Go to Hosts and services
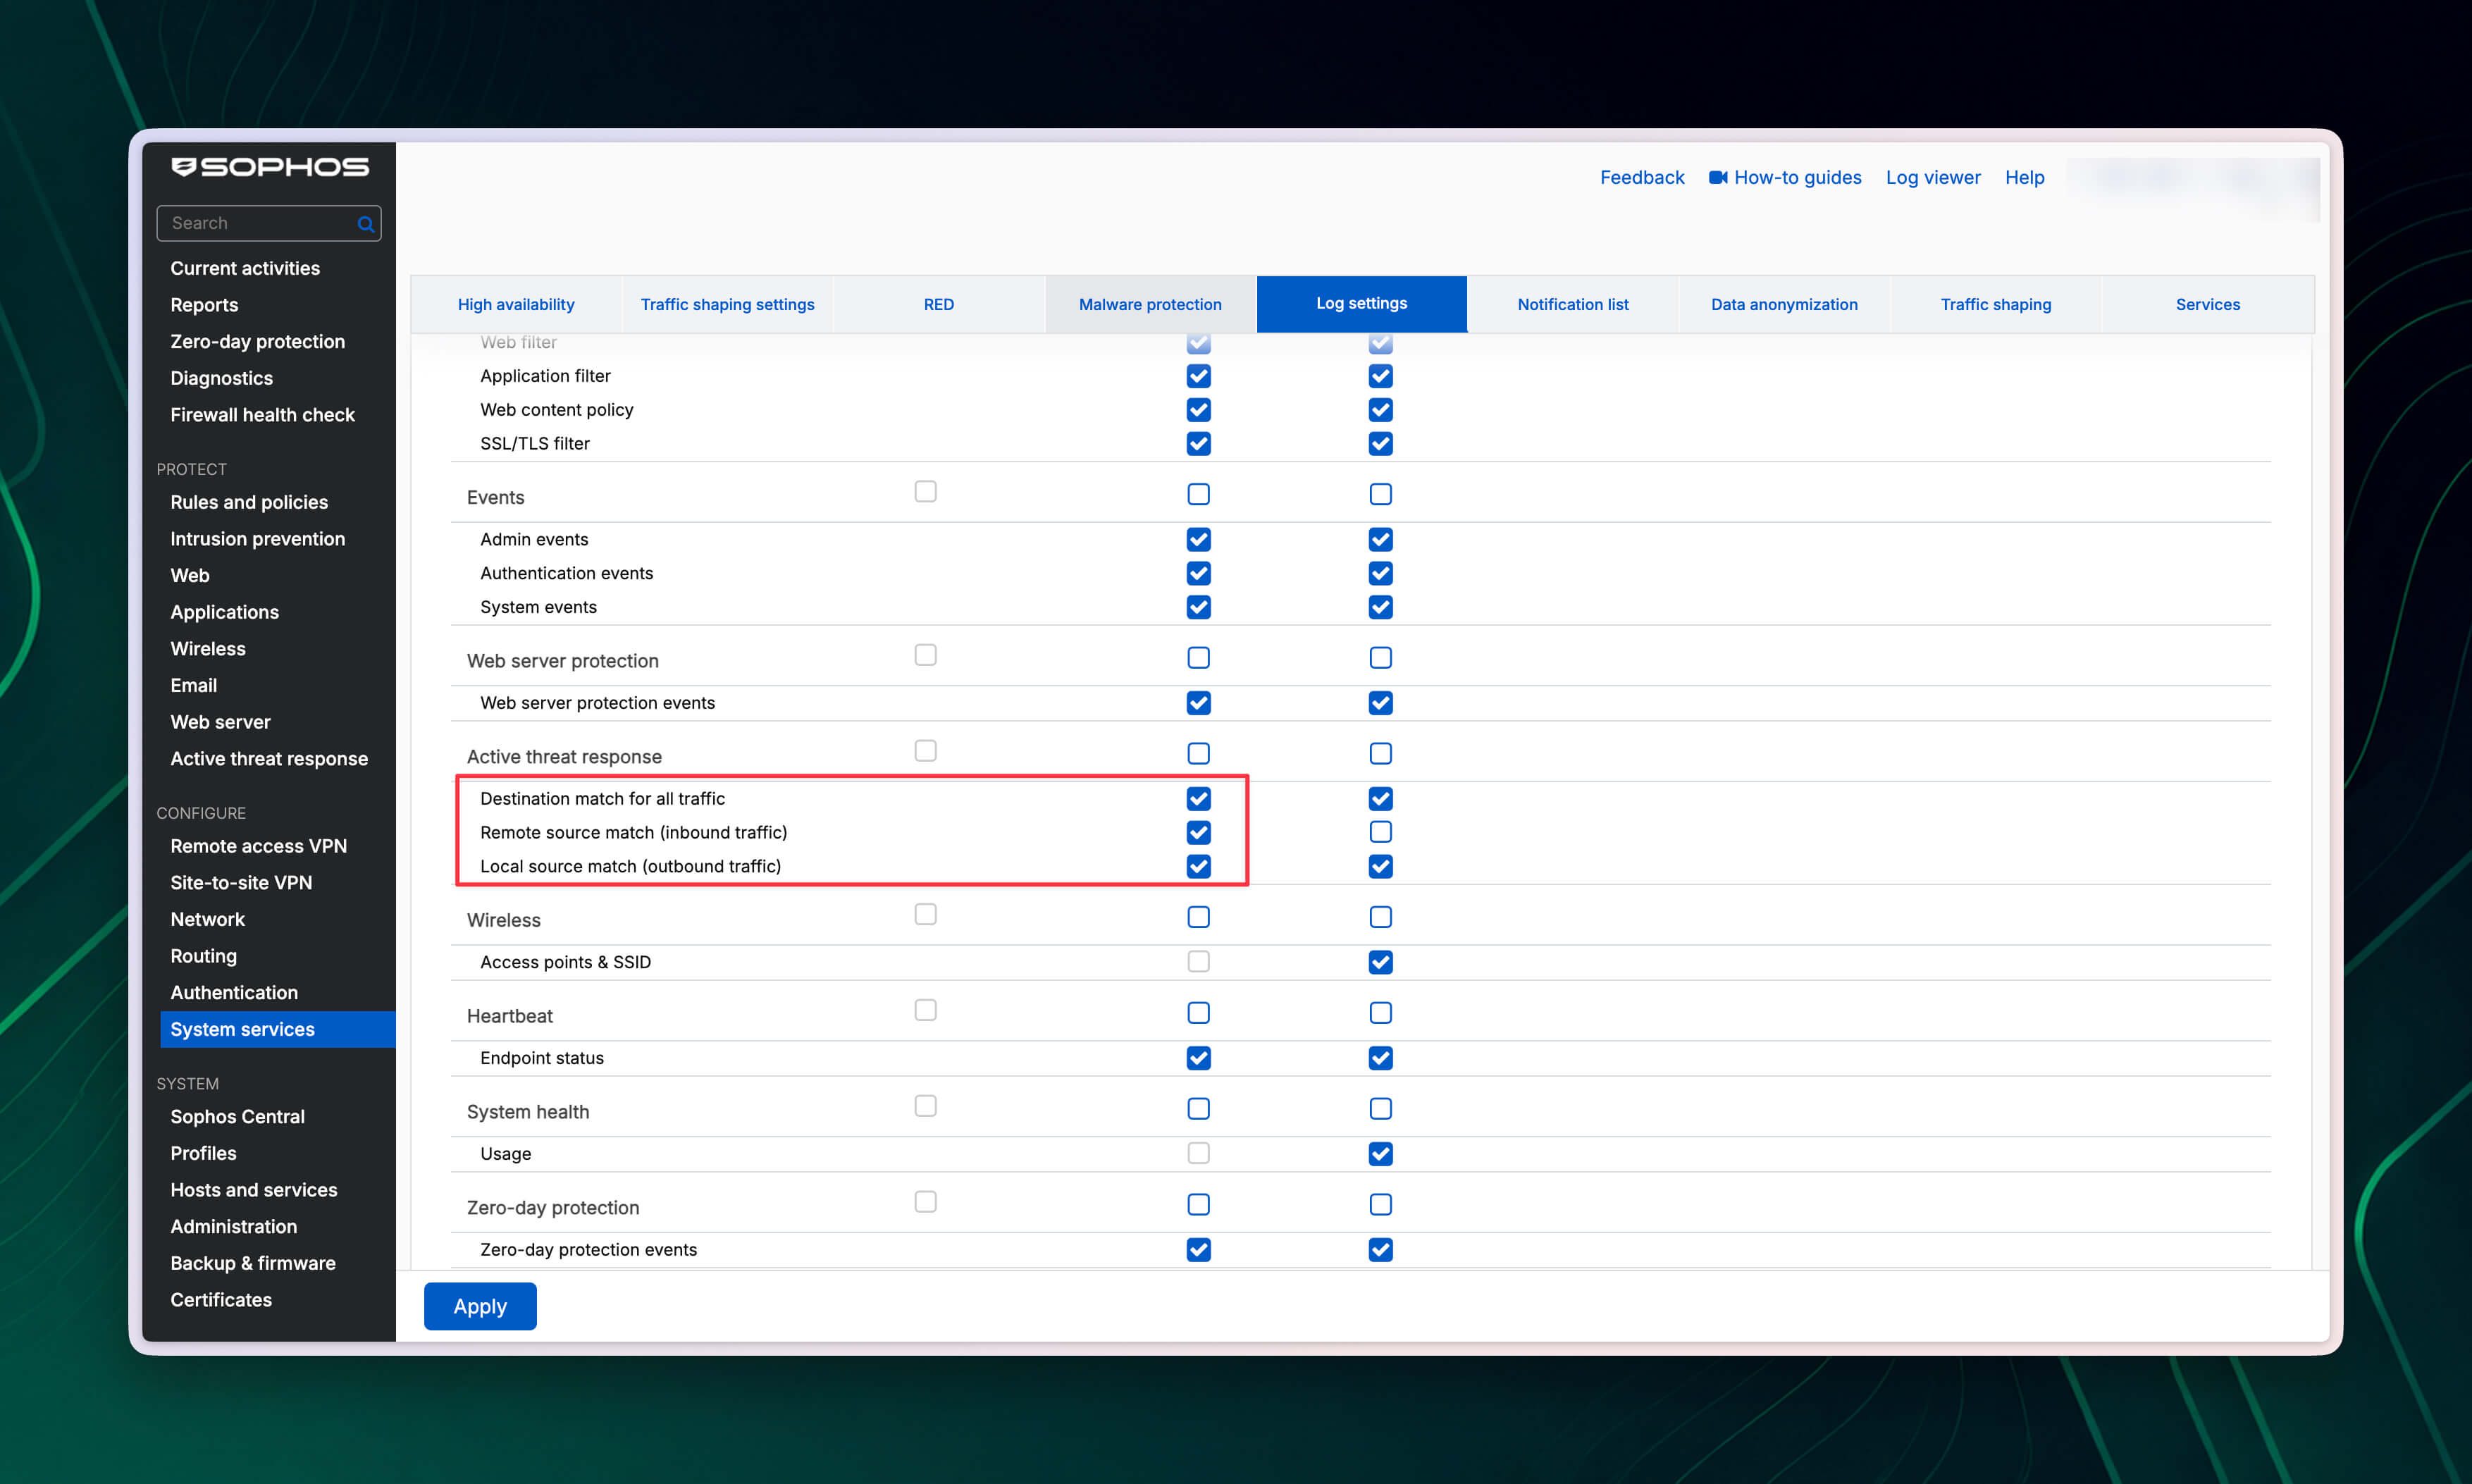This screenshot has width=2472, height=1484. 253,1190
